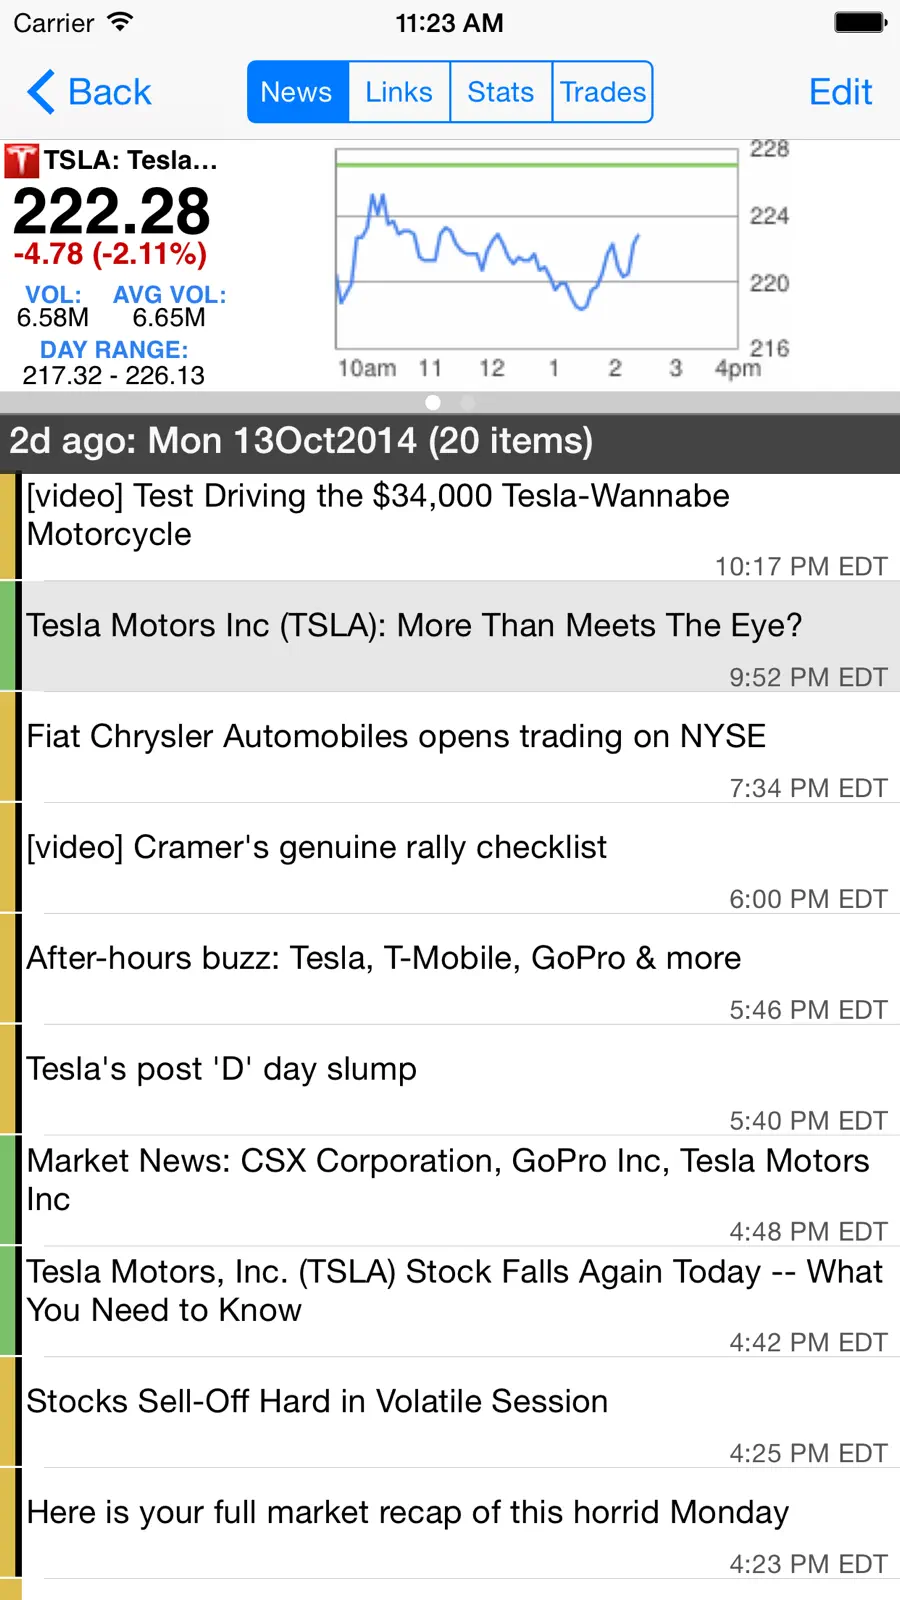Tap the Tesla logo icon
The height and width of the screenshot is (1600, 900).
(21, 161)
